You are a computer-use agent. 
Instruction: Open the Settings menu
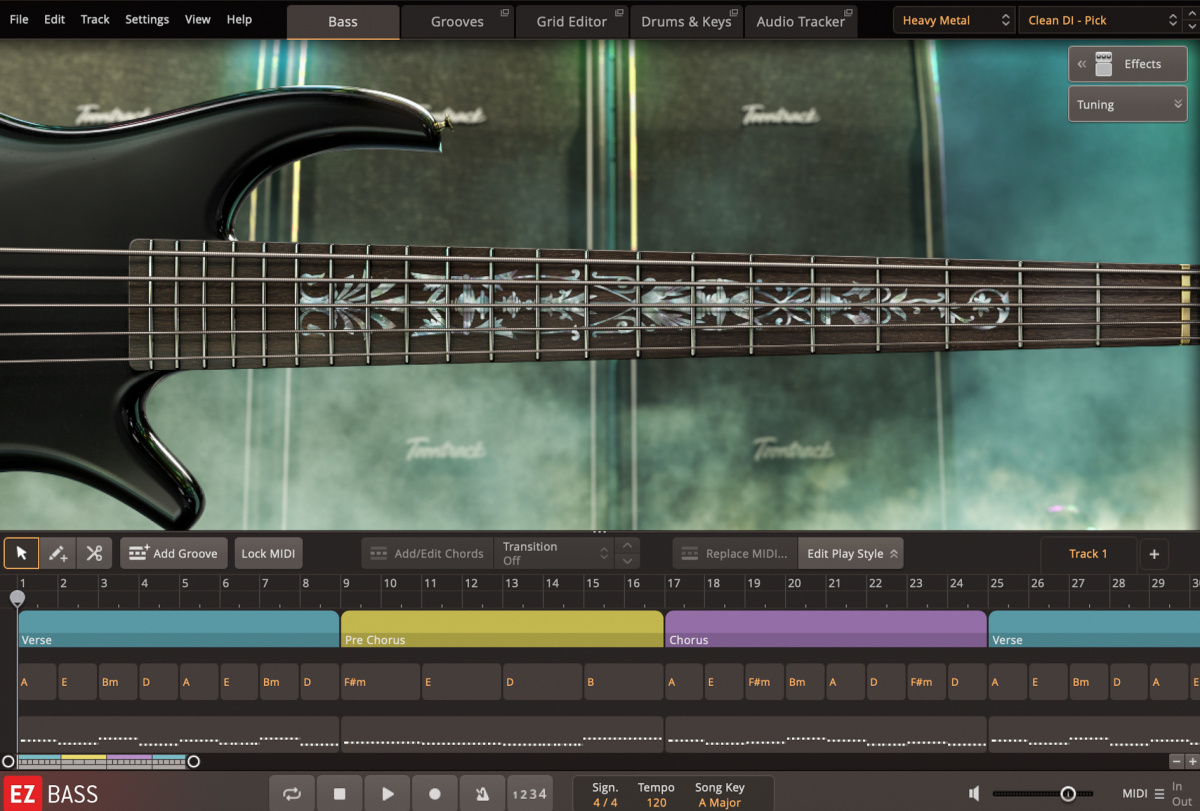pos(146,19)
